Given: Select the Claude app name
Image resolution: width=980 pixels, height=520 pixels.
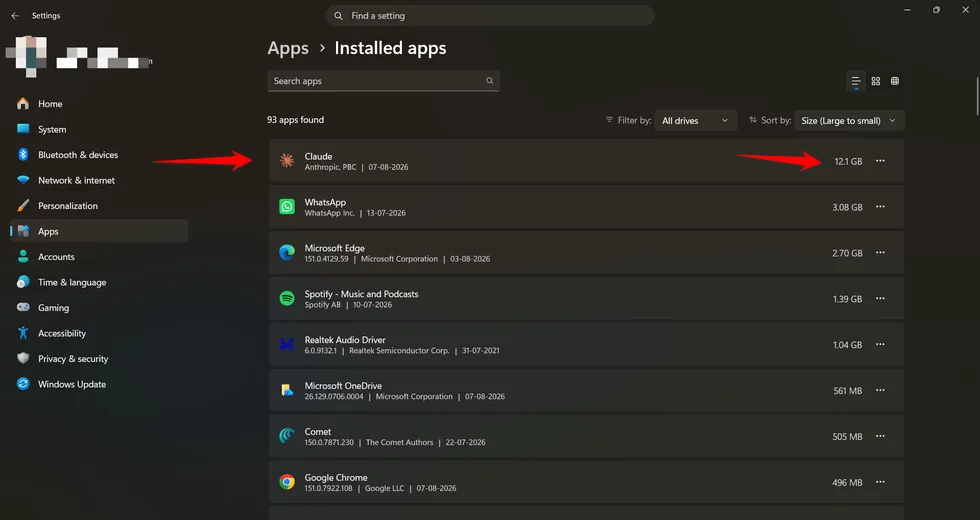Looking at the screenshot, I should 318,156.
